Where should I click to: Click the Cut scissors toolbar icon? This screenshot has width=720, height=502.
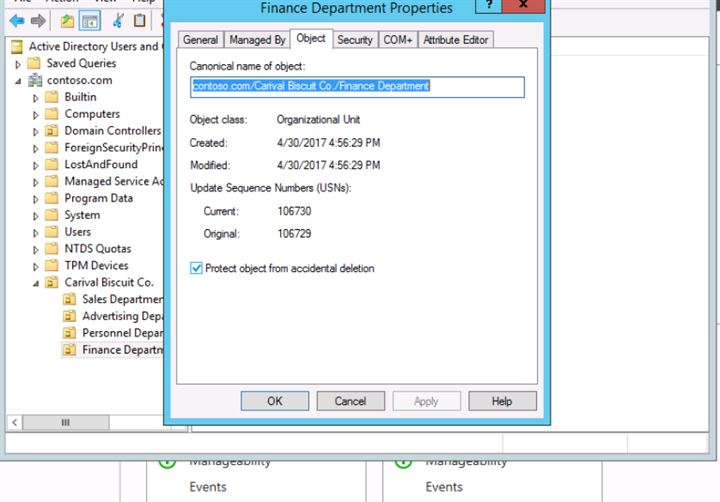point(119,20)
